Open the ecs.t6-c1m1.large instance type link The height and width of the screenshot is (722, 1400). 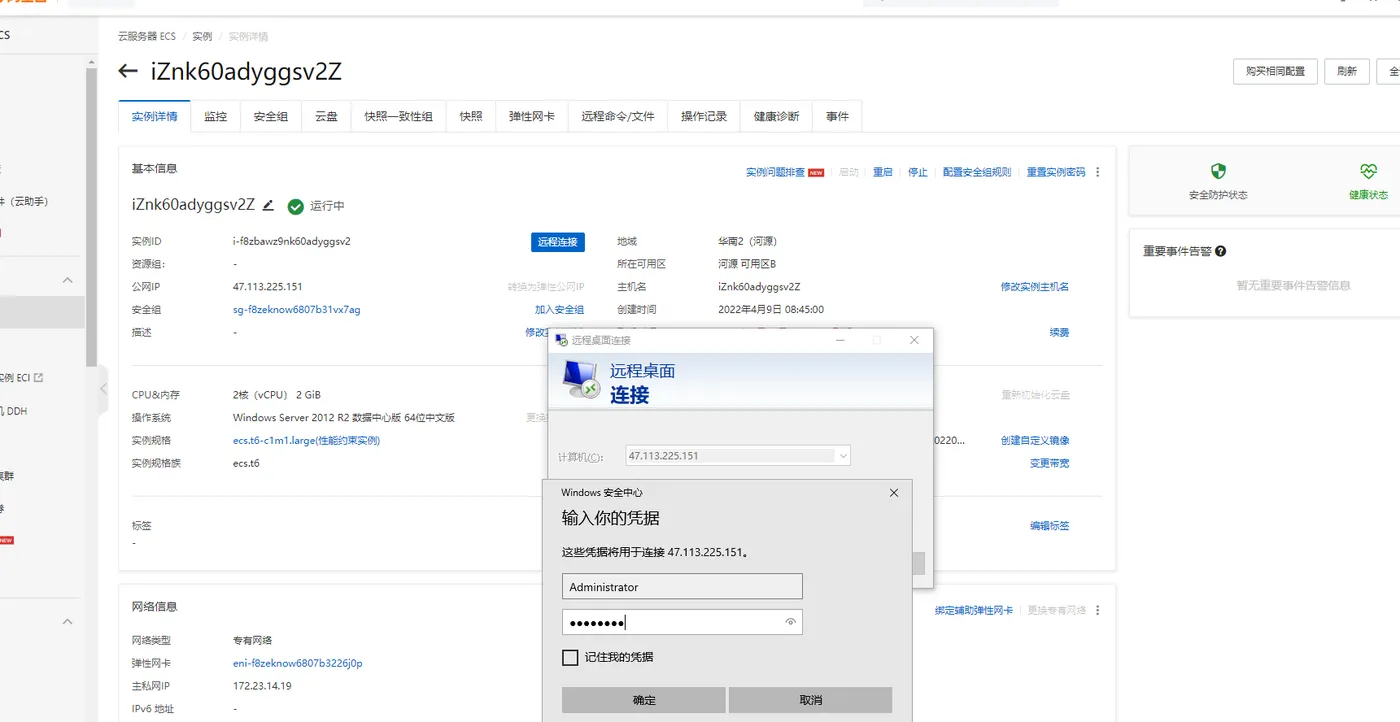[x=306, y=440]
